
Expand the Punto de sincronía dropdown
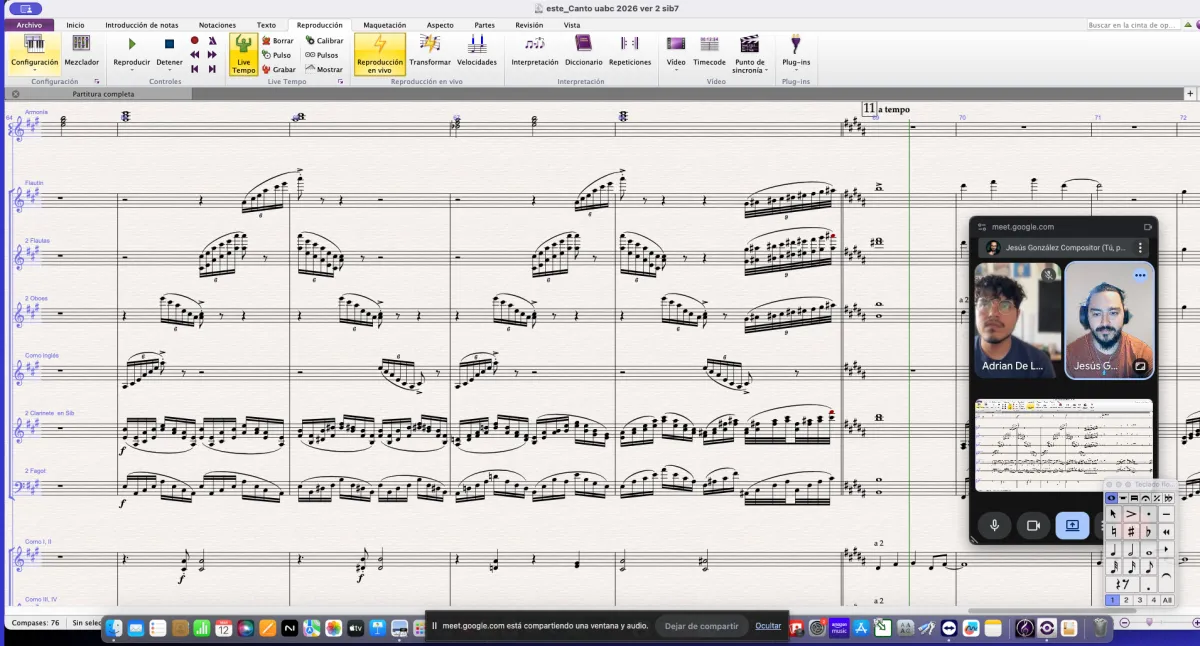click(749, 67)
